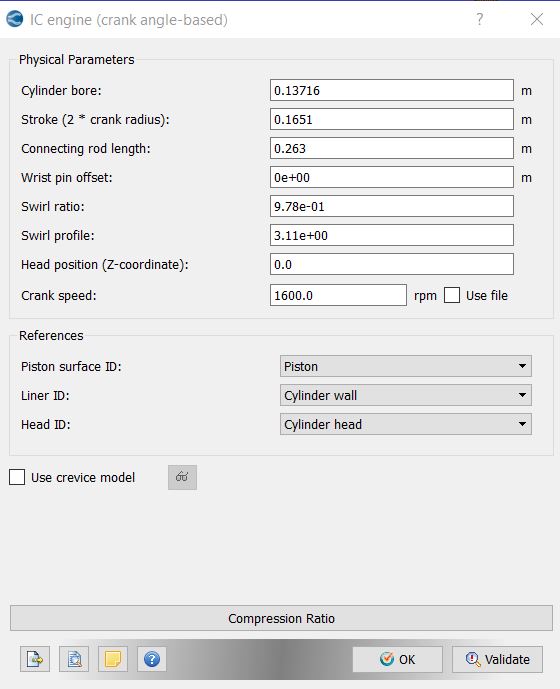
Task: Enable the Use crevice model checkbox
Action: [x=17, y=477]
